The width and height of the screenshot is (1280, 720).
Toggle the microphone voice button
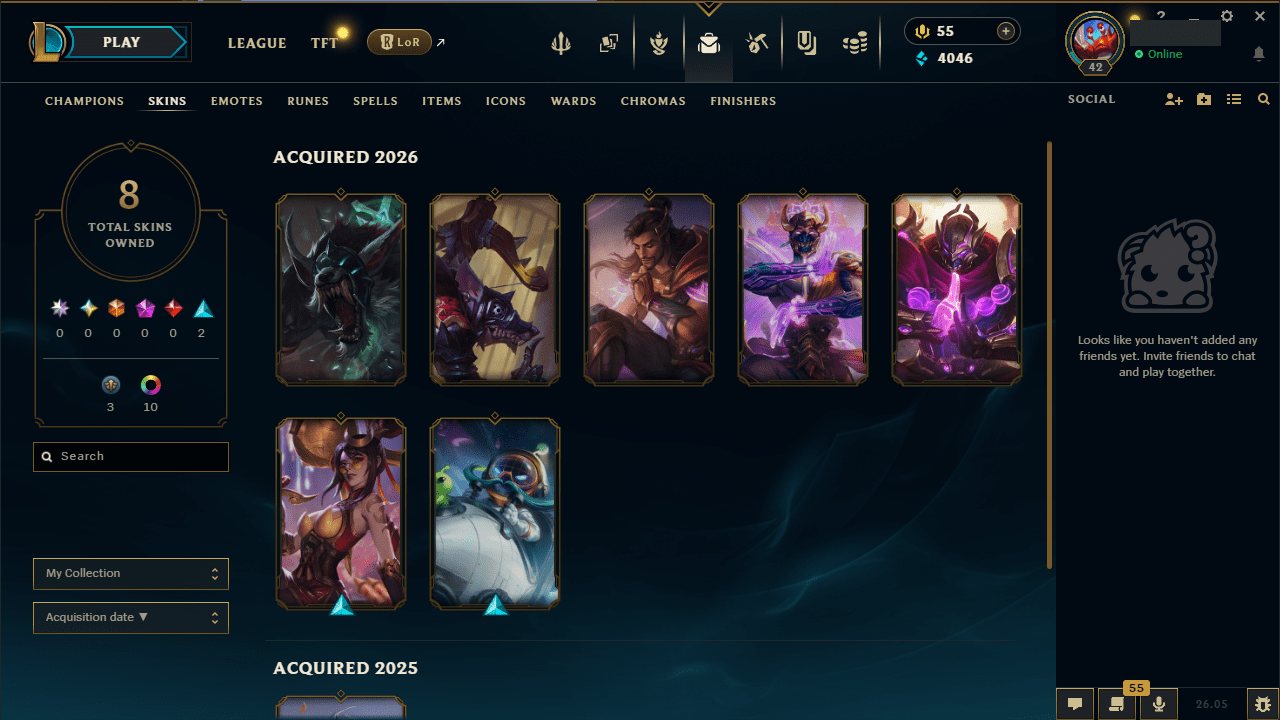coord(1159,704)
